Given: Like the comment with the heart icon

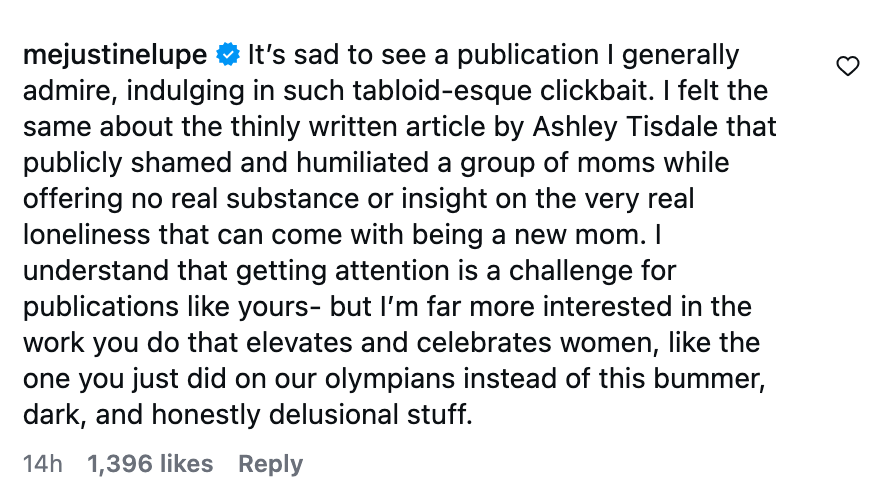Looking at the screenshot, I should [x=847, y=67].
